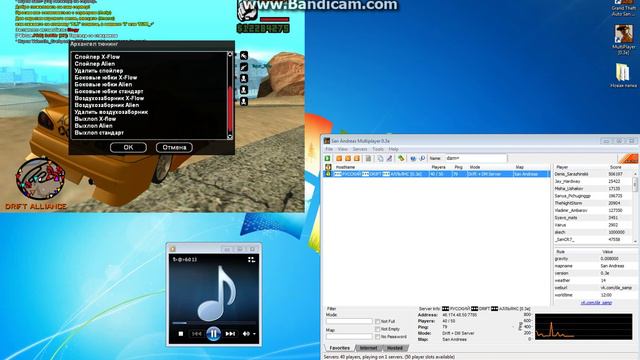Select Выхлоп X-flow in tuning list
The height and width of the screenshot is (360, 640).
click(x=96, y=119)
